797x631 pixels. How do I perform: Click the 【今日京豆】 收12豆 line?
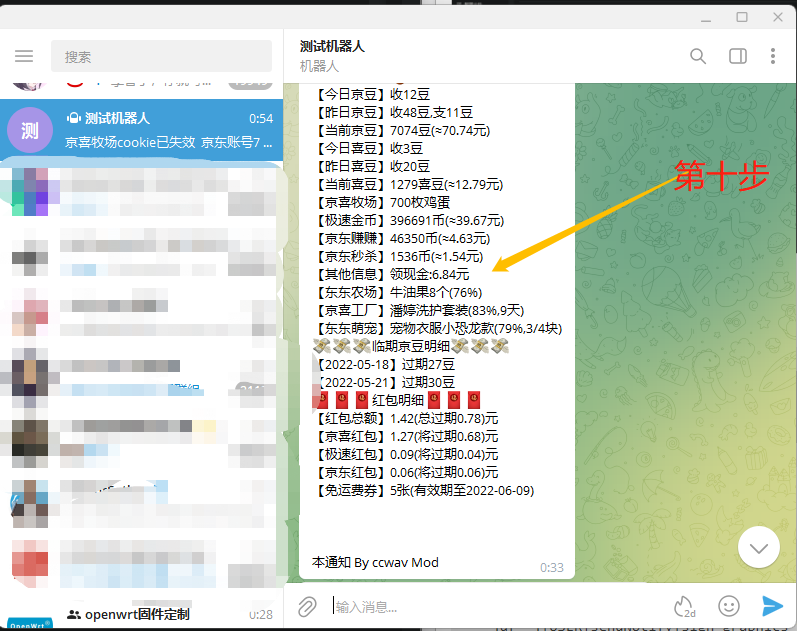point(373,95)
